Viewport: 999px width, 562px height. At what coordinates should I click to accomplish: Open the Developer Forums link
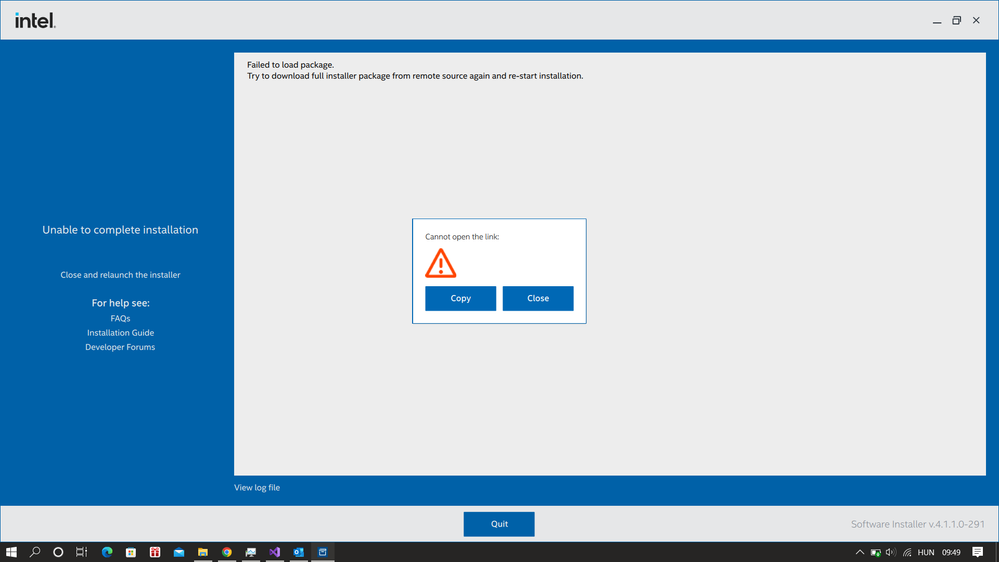(x=120, y=347)
